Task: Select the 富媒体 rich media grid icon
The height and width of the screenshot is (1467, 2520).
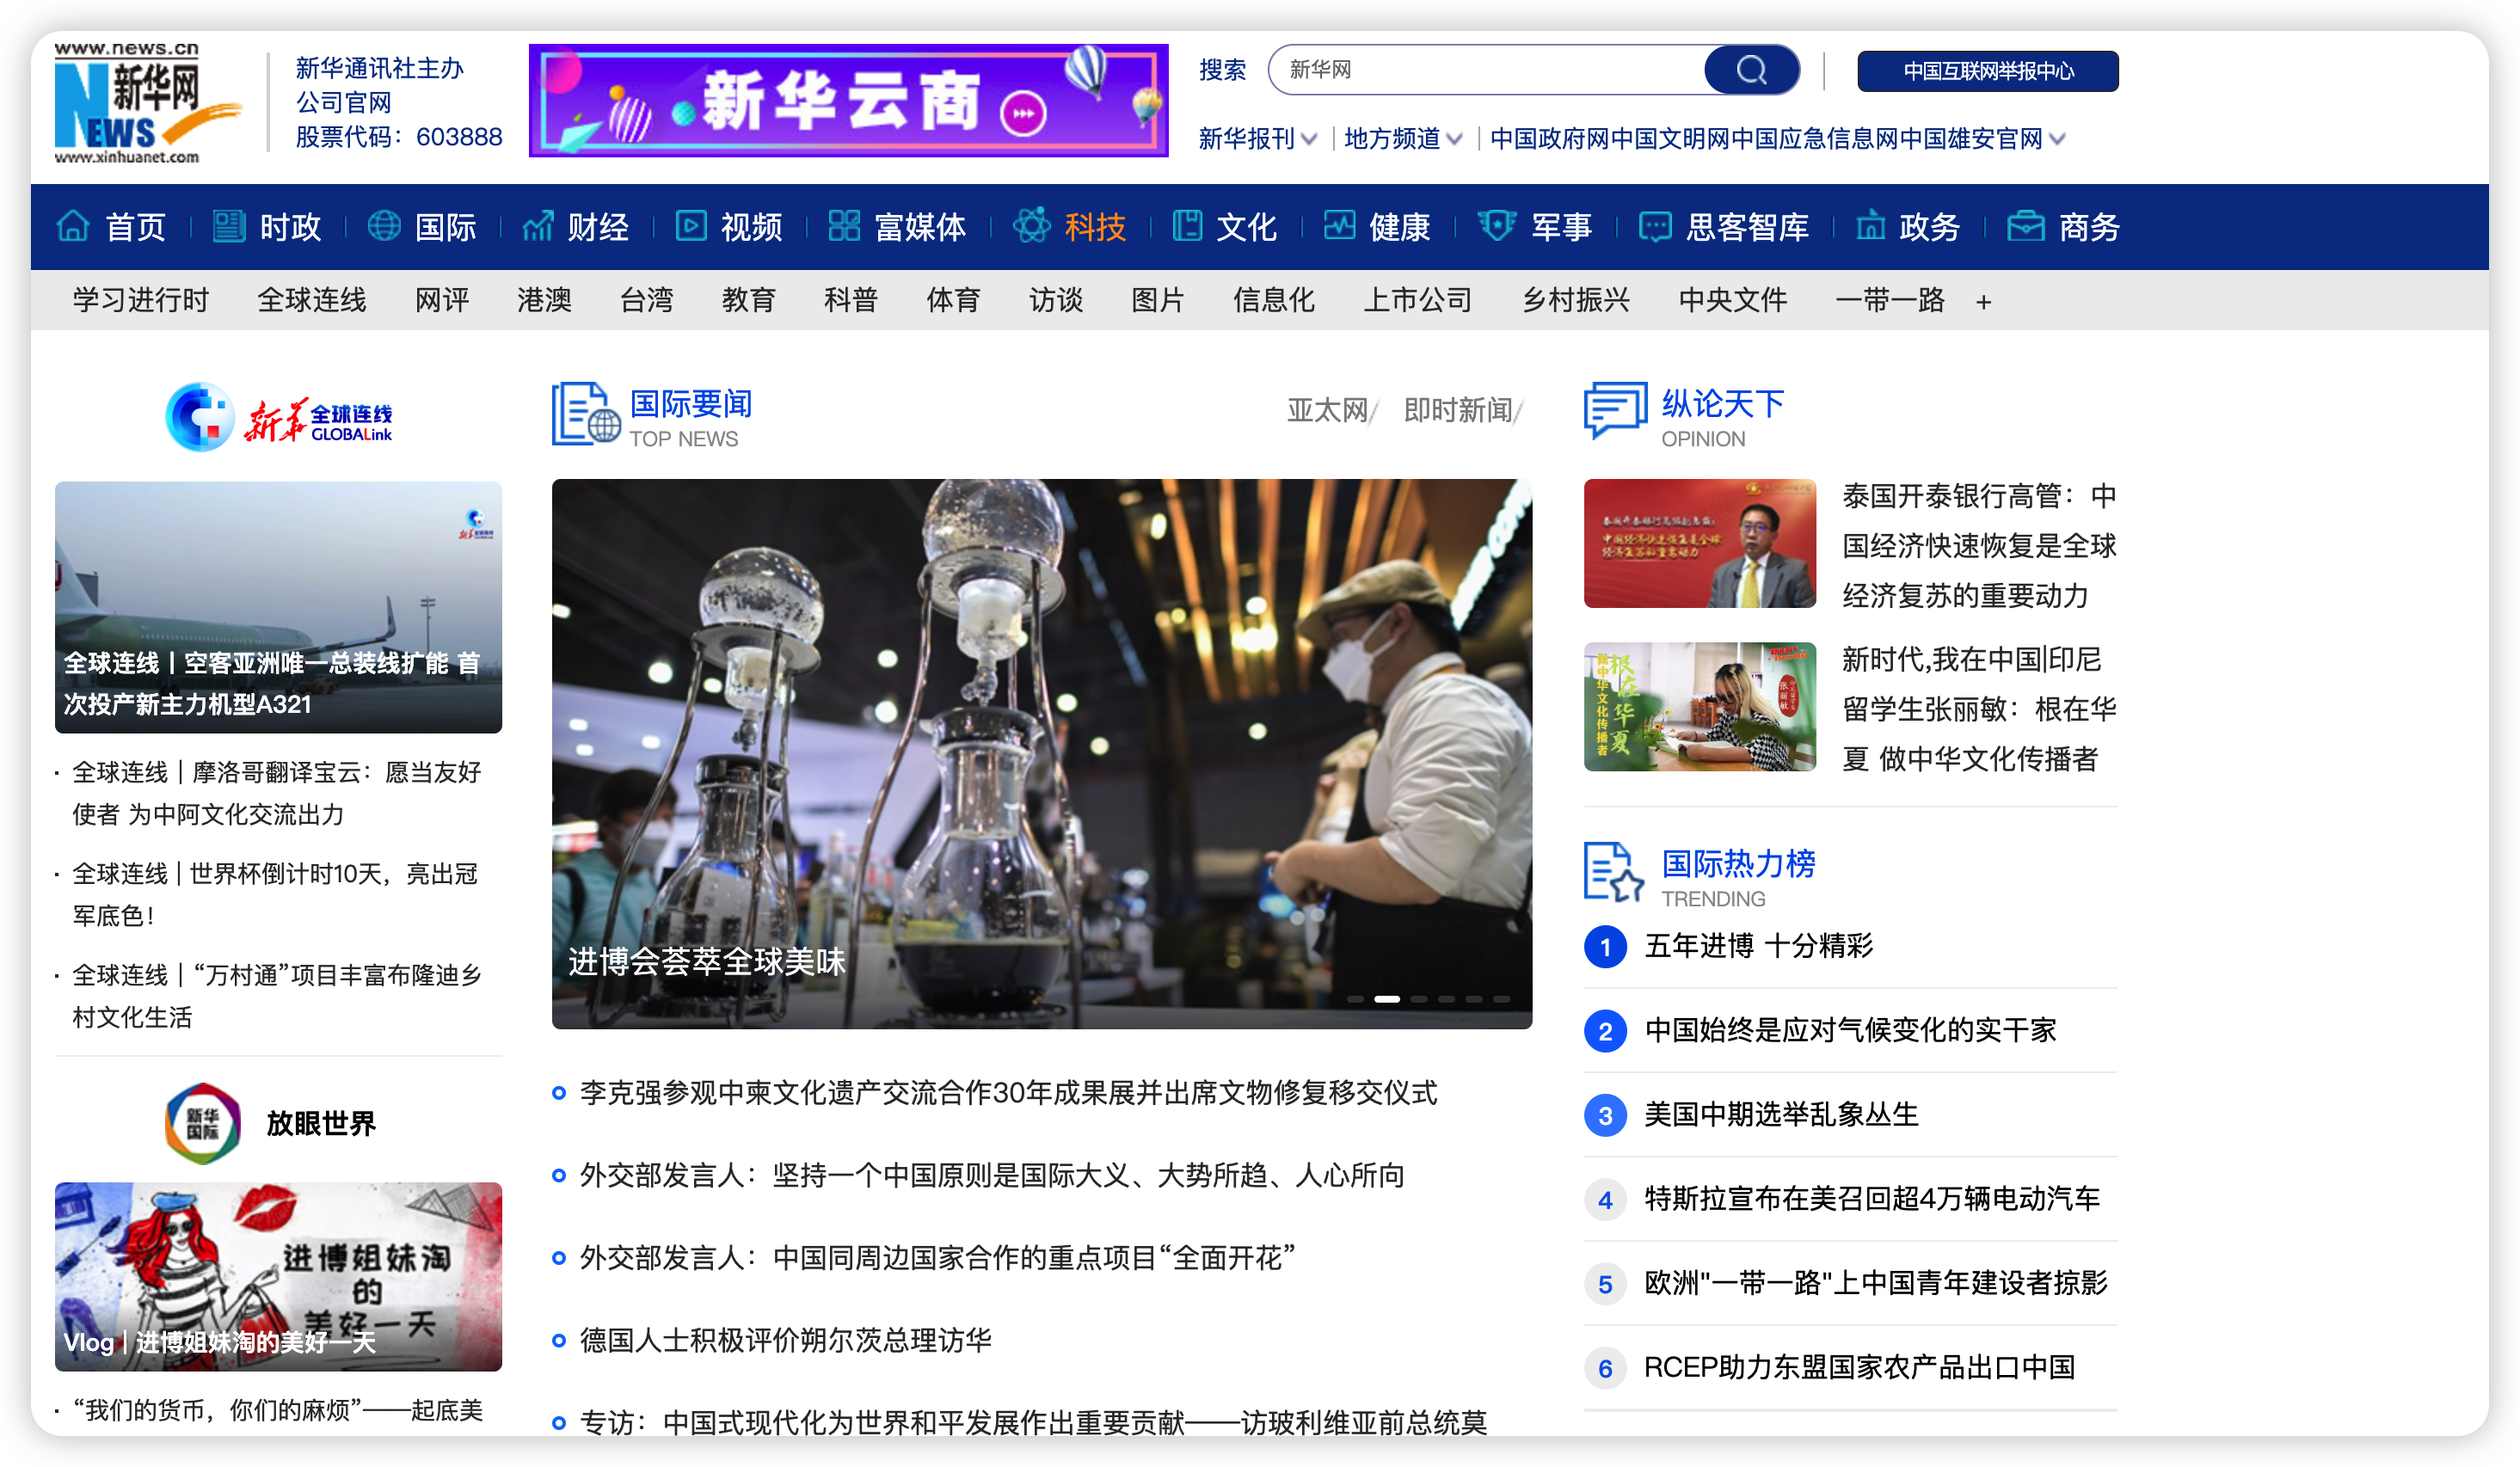Action: pos(843,227)
